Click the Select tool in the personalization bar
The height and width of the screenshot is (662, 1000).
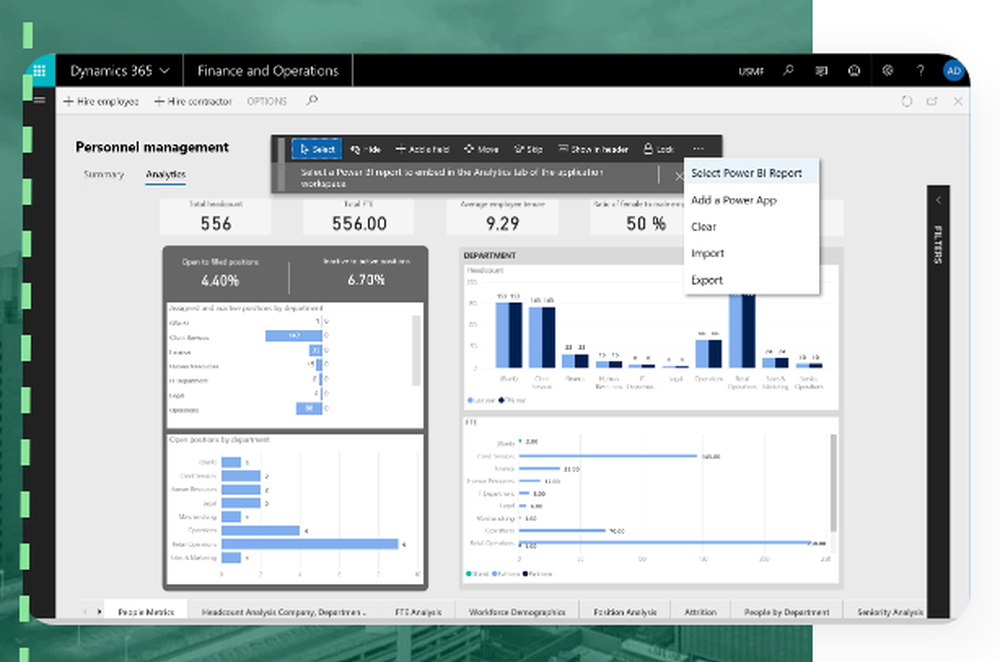317,149
